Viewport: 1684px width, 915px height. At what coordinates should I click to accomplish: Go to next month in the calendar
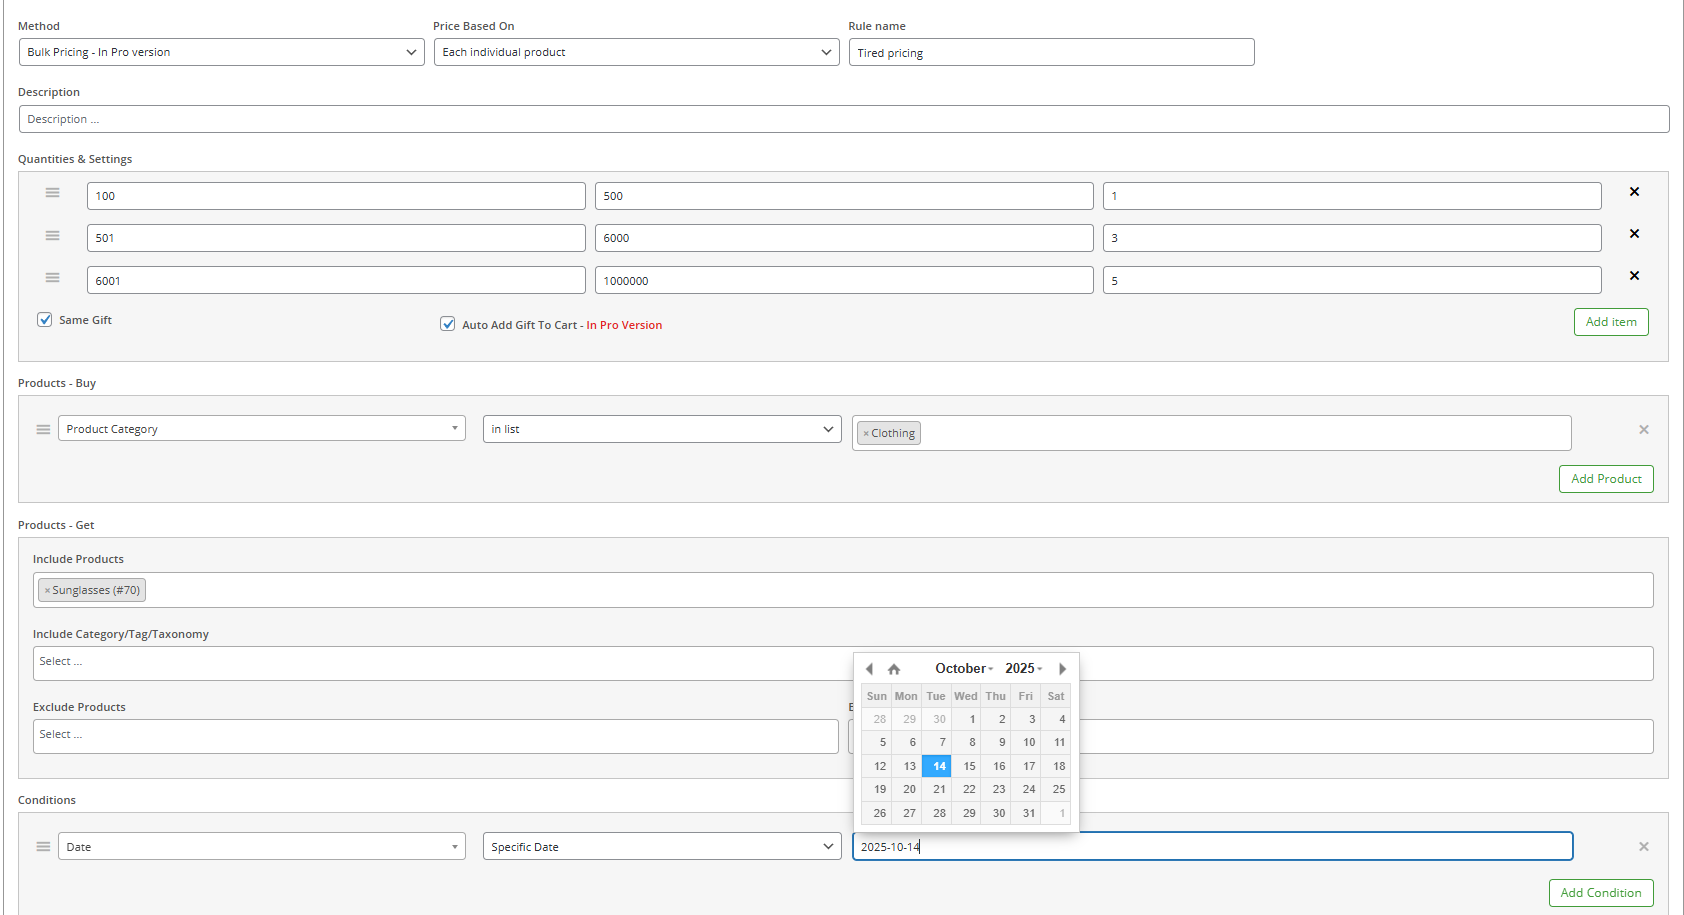click(x=1062, y=669)
